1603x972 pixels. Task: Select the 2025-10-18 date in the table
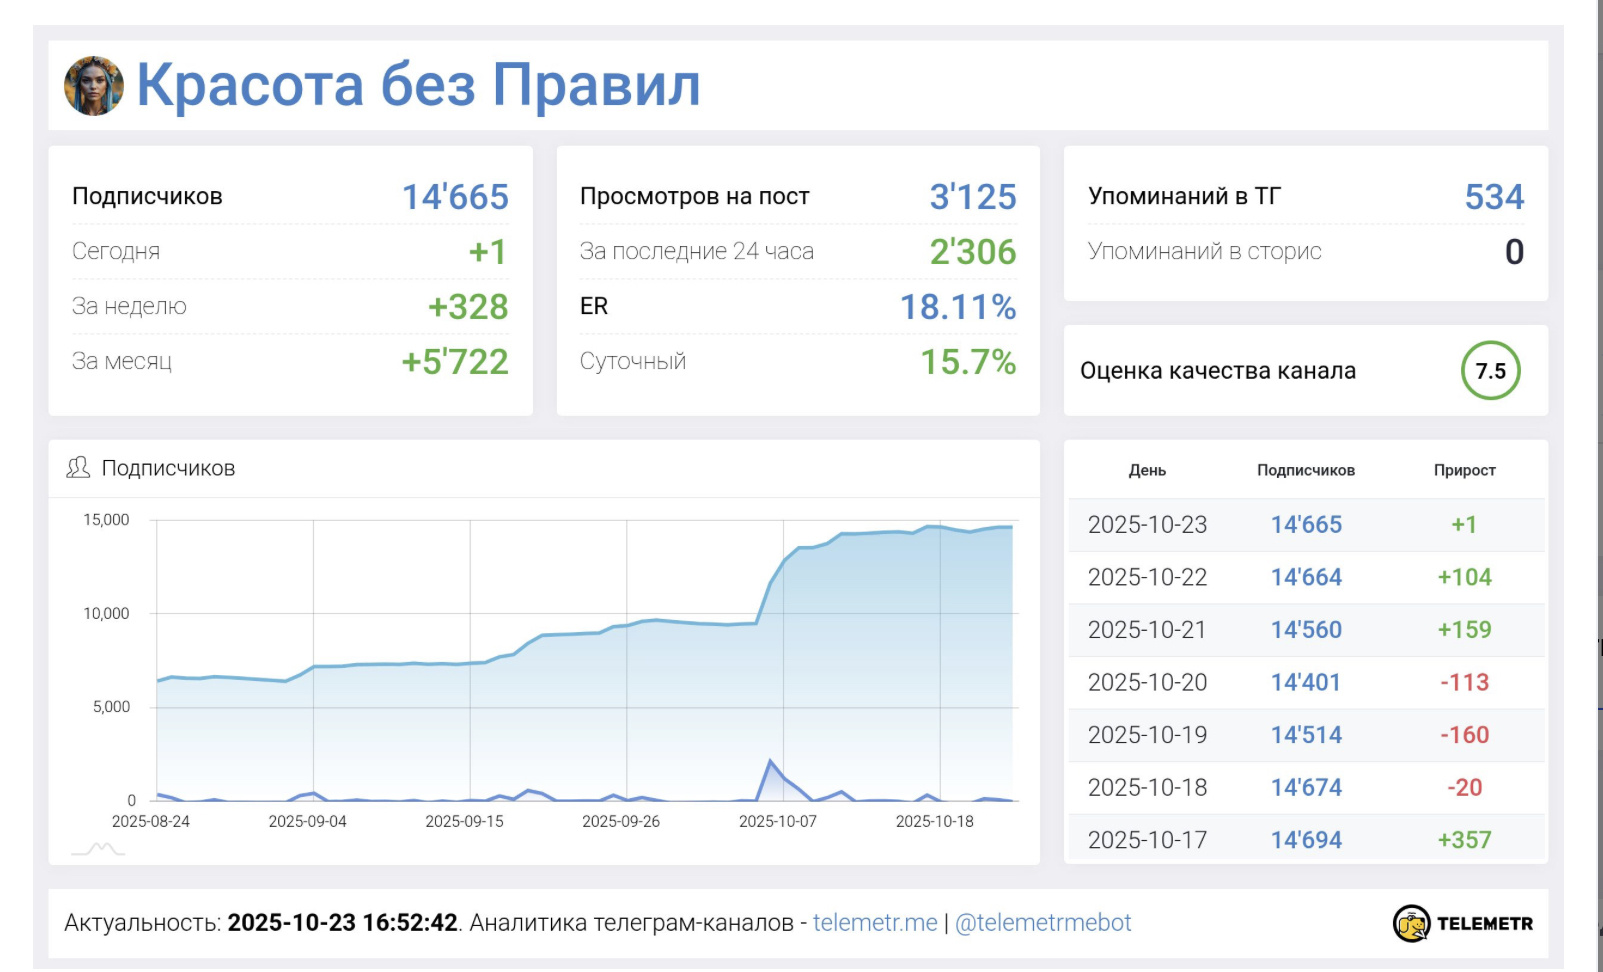1147,788
